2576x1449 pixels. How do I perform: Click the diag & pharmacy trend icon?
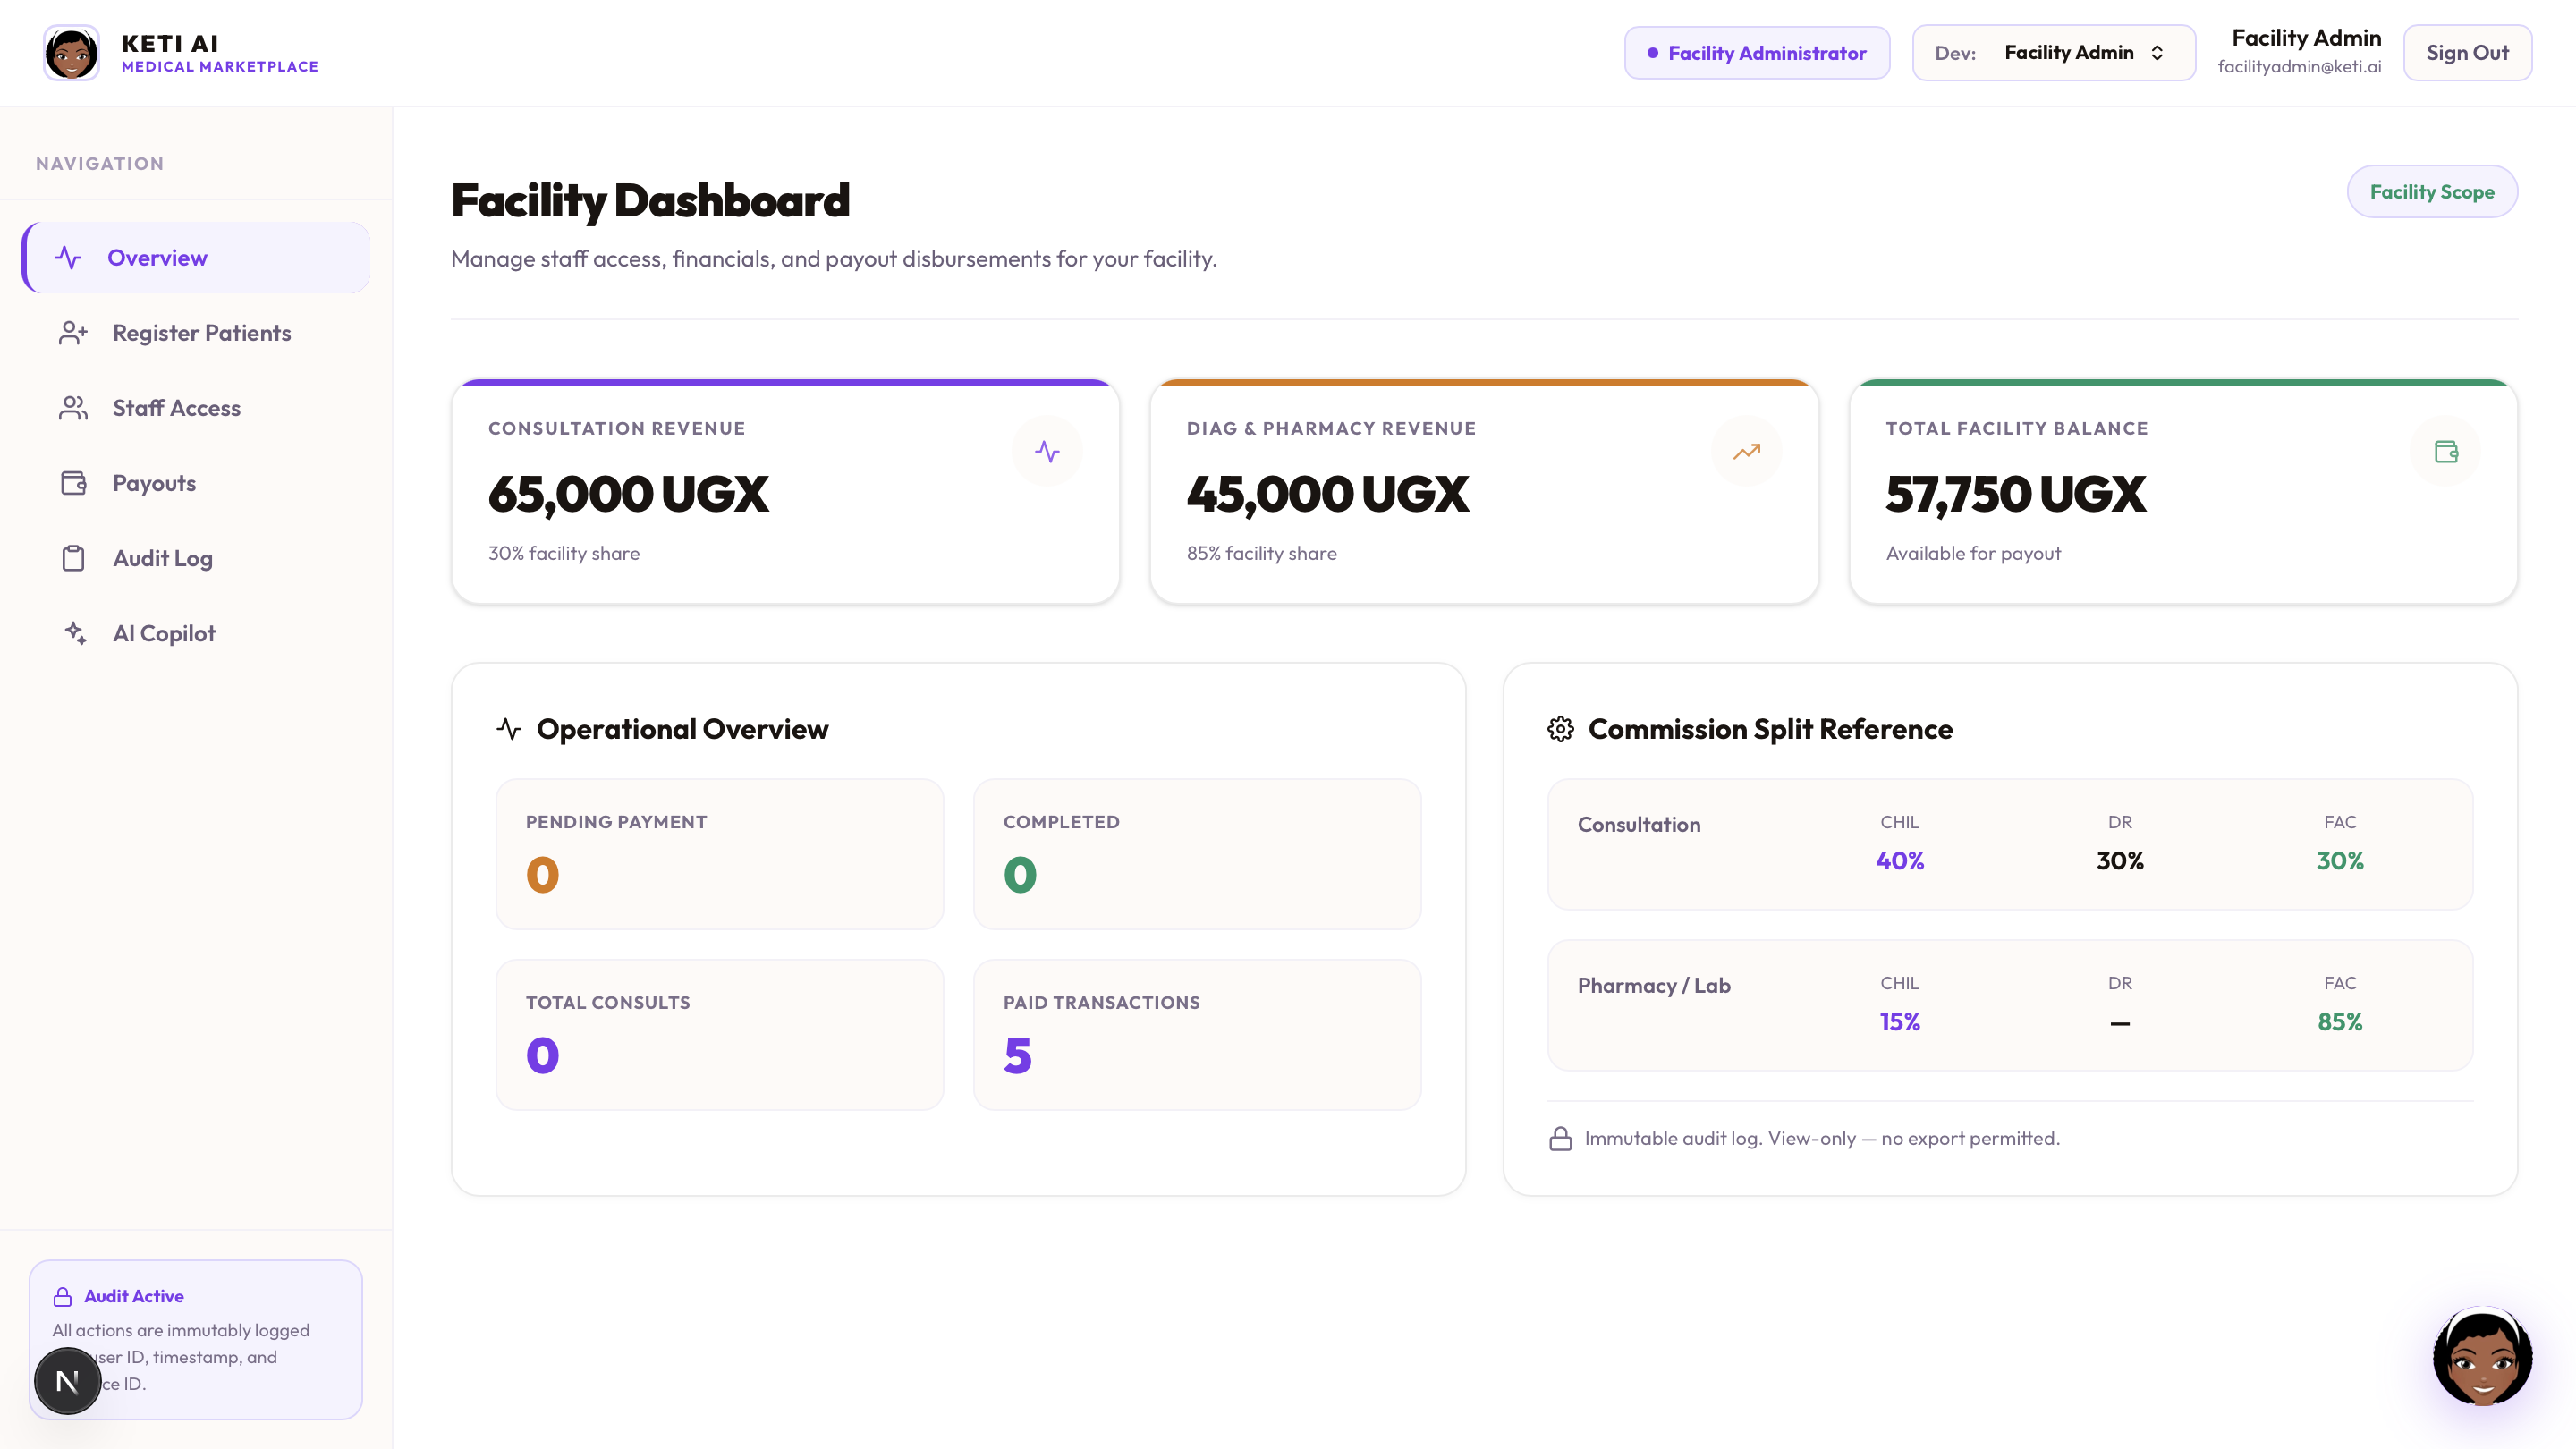click(1746, 452)
